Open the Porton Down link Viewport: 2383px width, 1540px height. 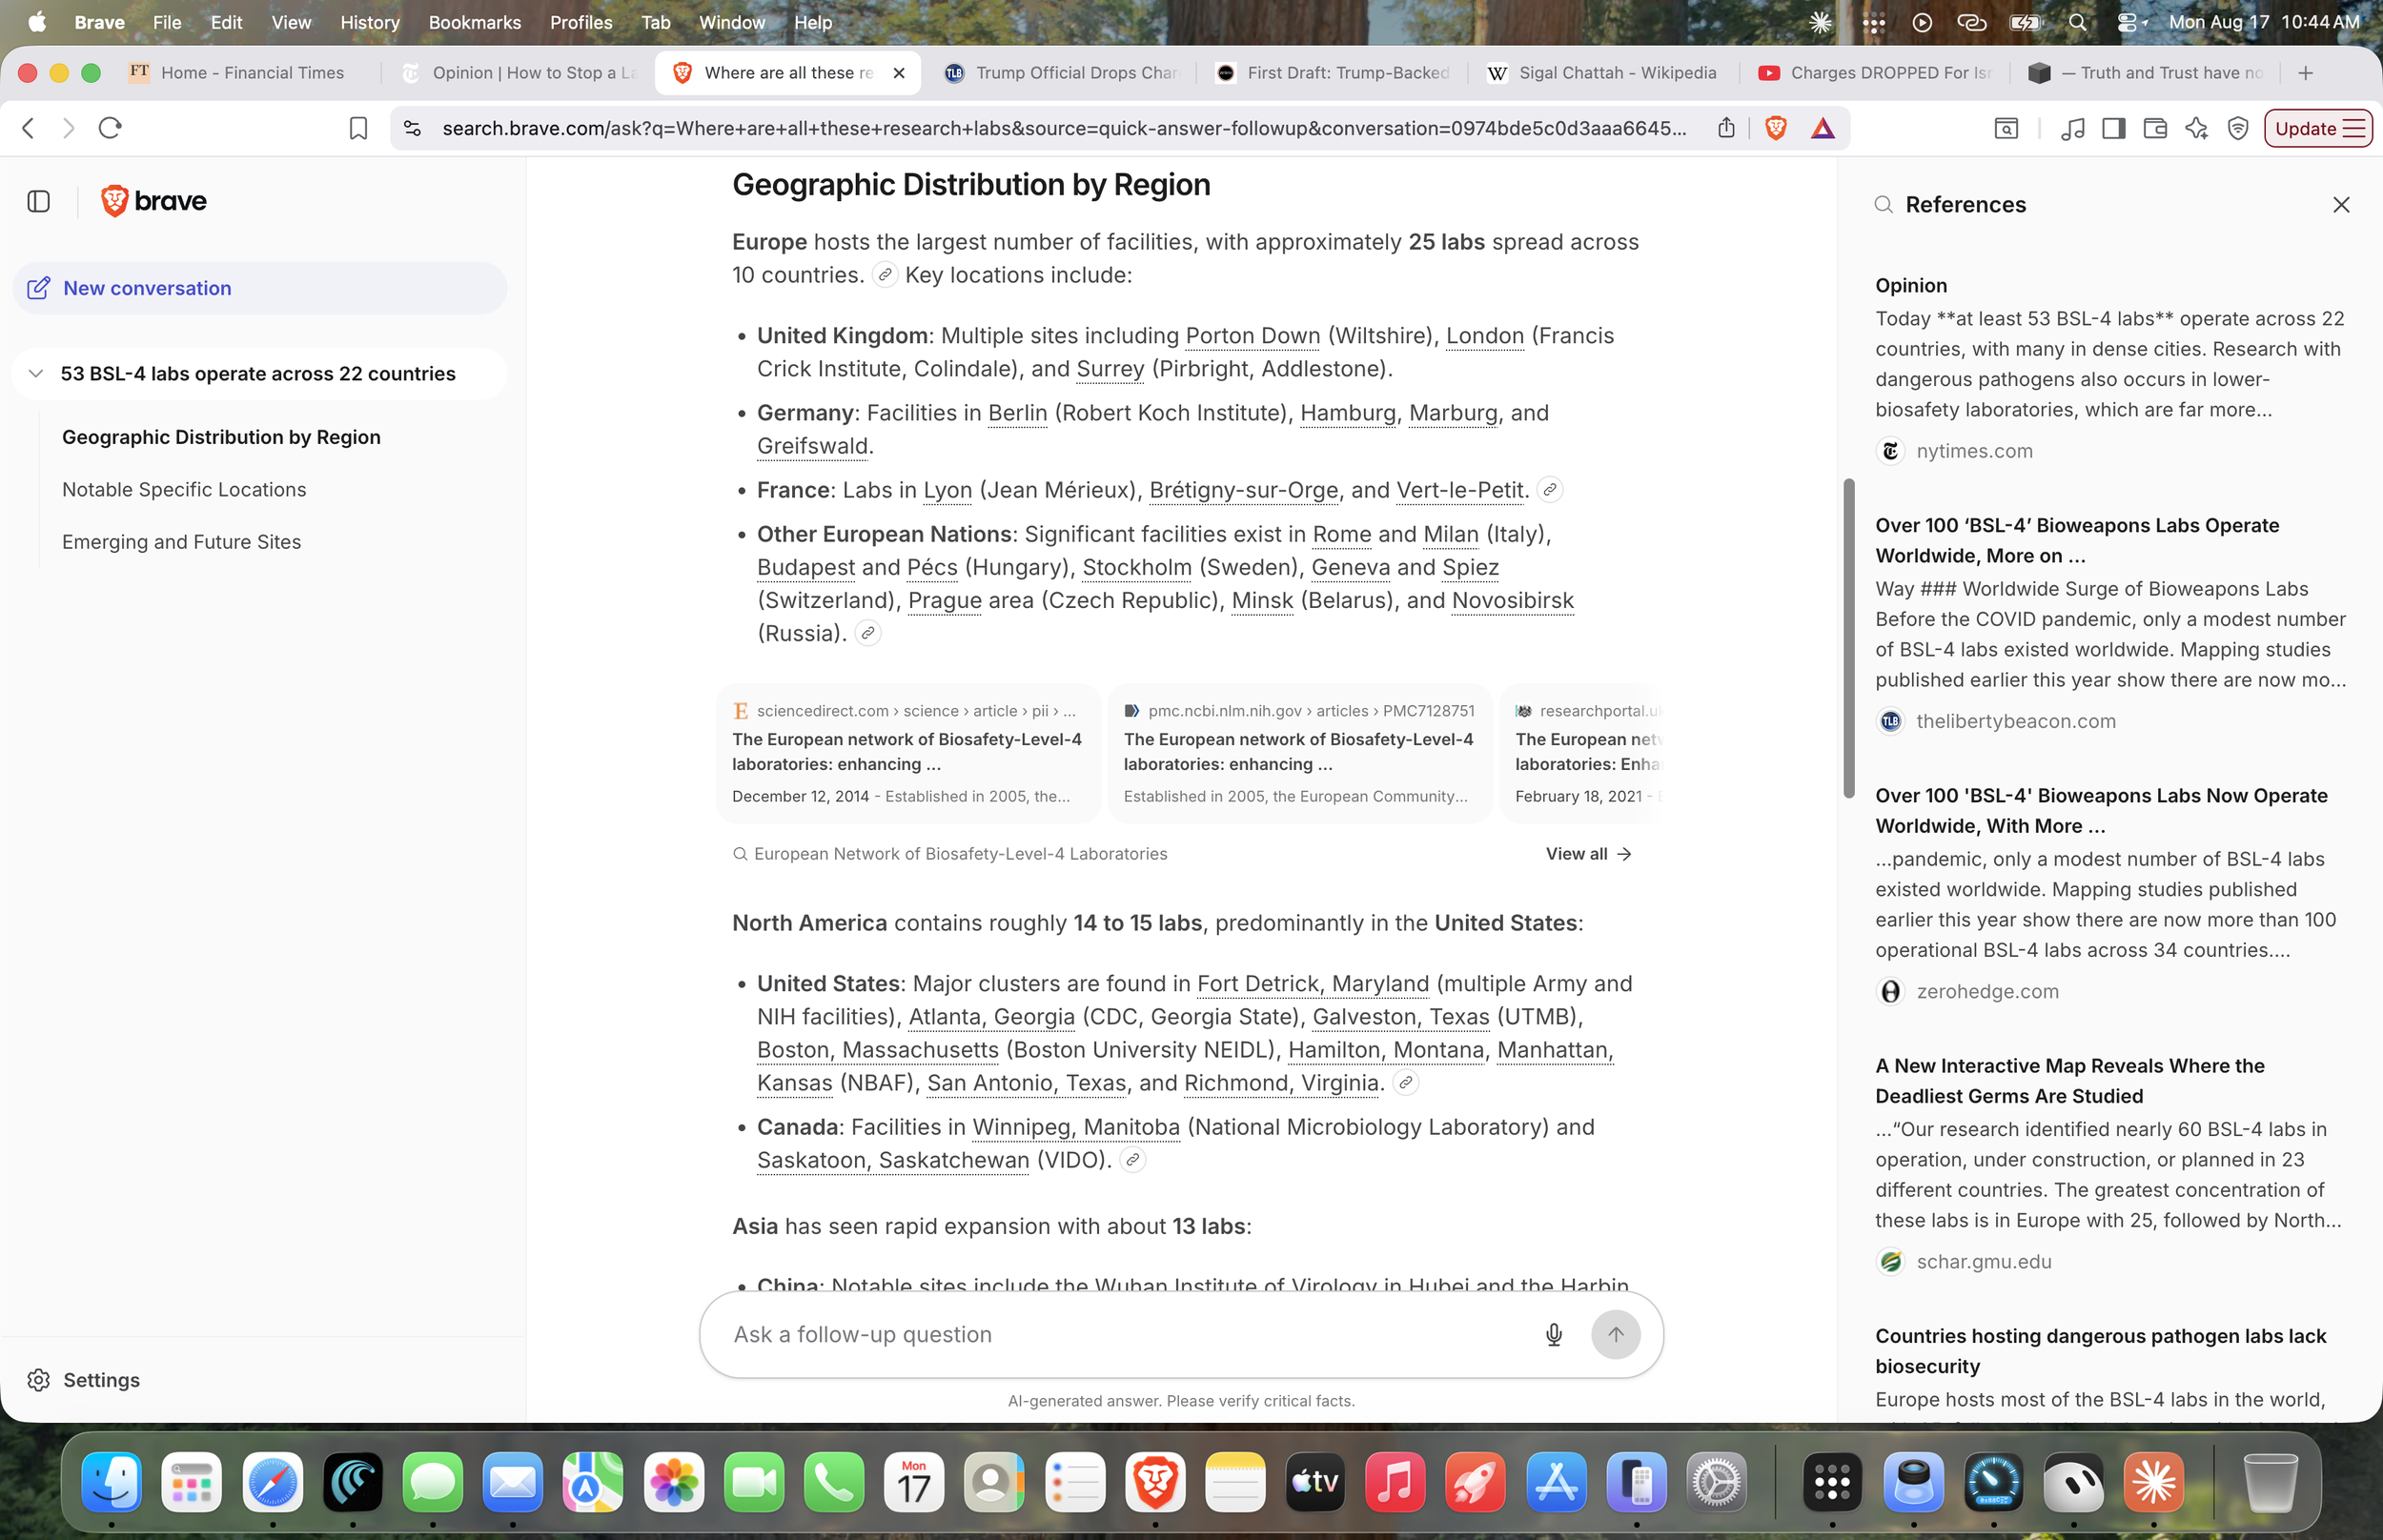(1252, 336)
